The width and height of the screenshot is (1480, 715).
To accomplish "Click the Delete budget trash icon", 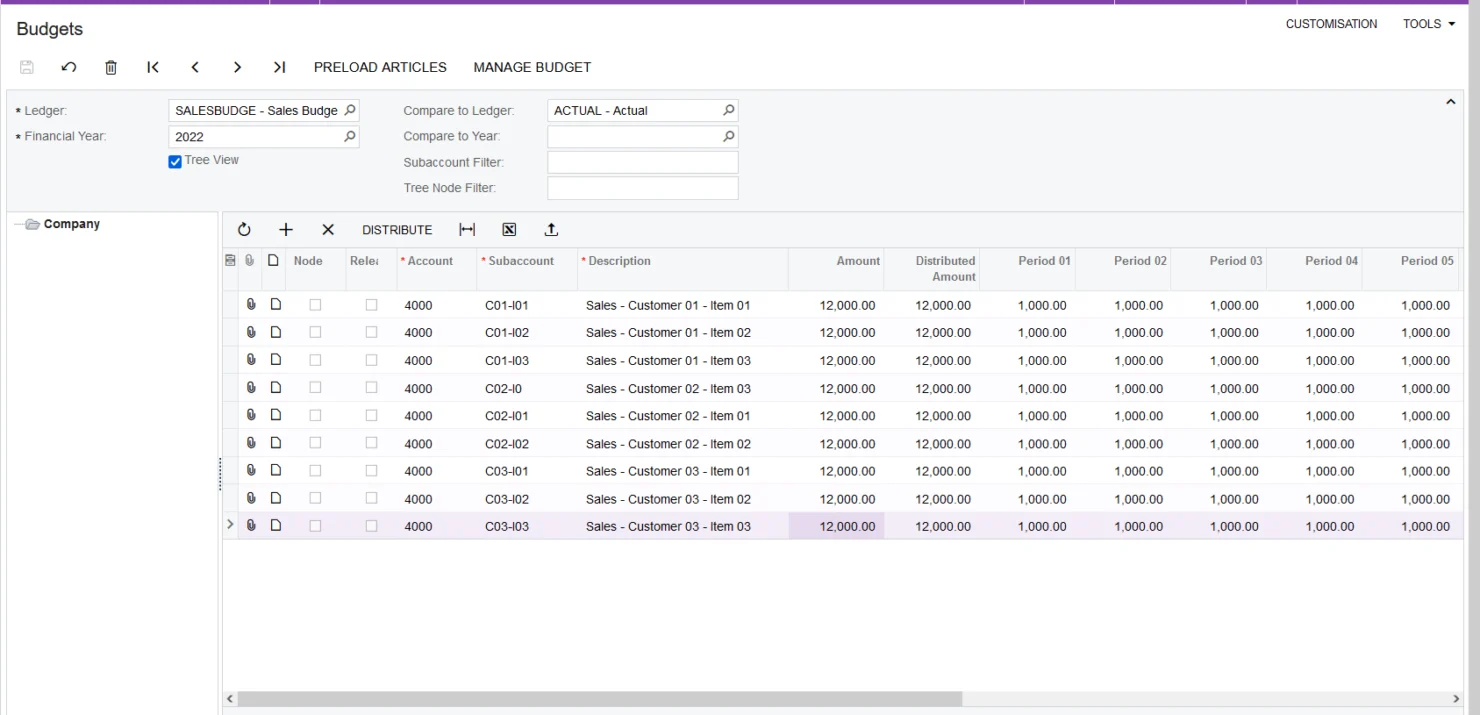I will click(110, 67).
